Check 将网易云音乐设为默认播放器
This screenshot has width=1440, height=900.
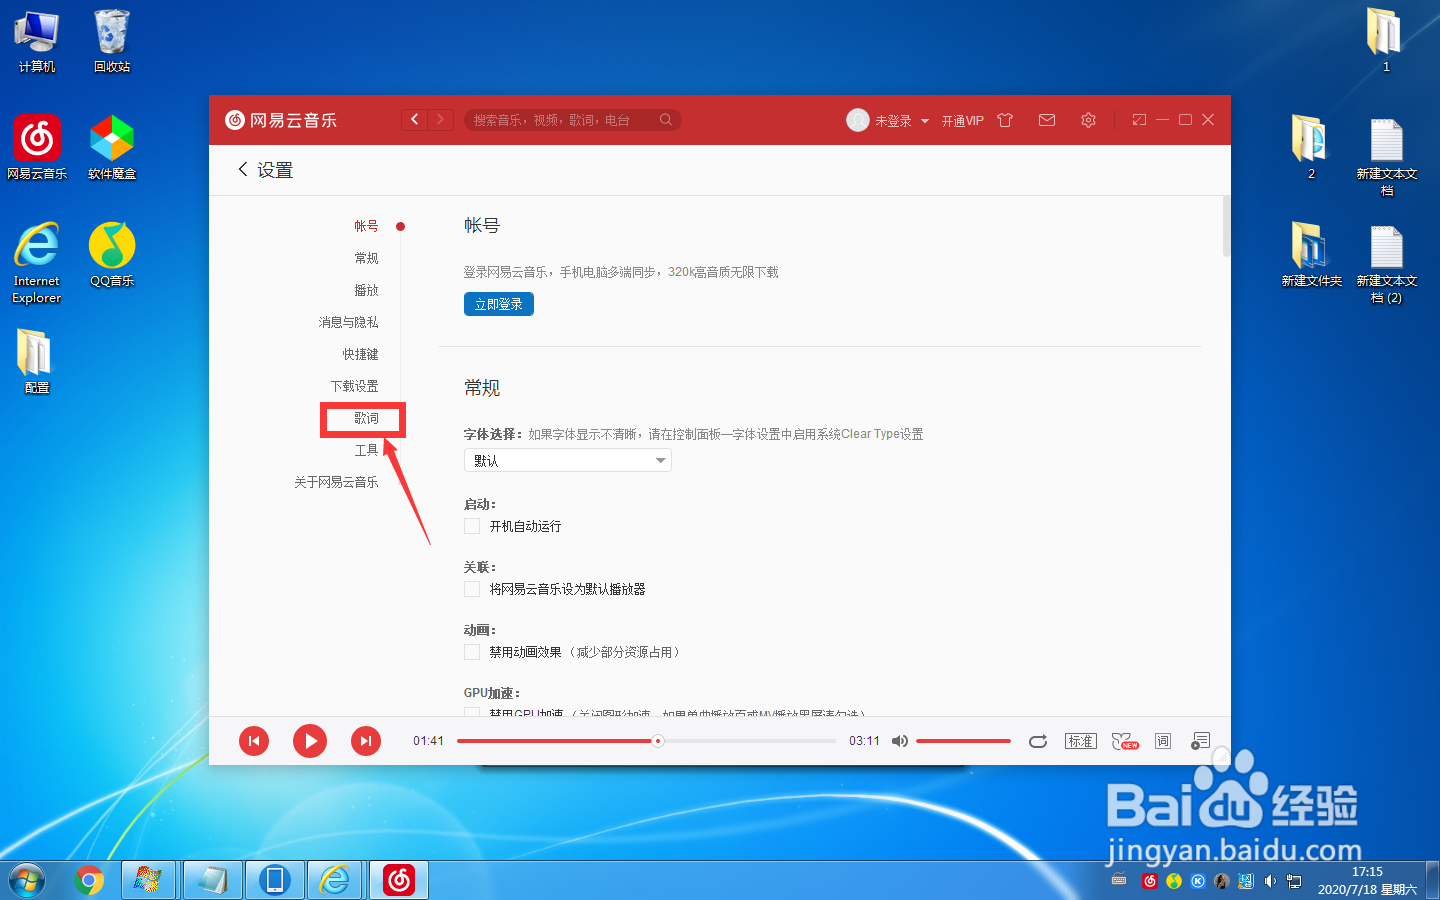(471, 589)
